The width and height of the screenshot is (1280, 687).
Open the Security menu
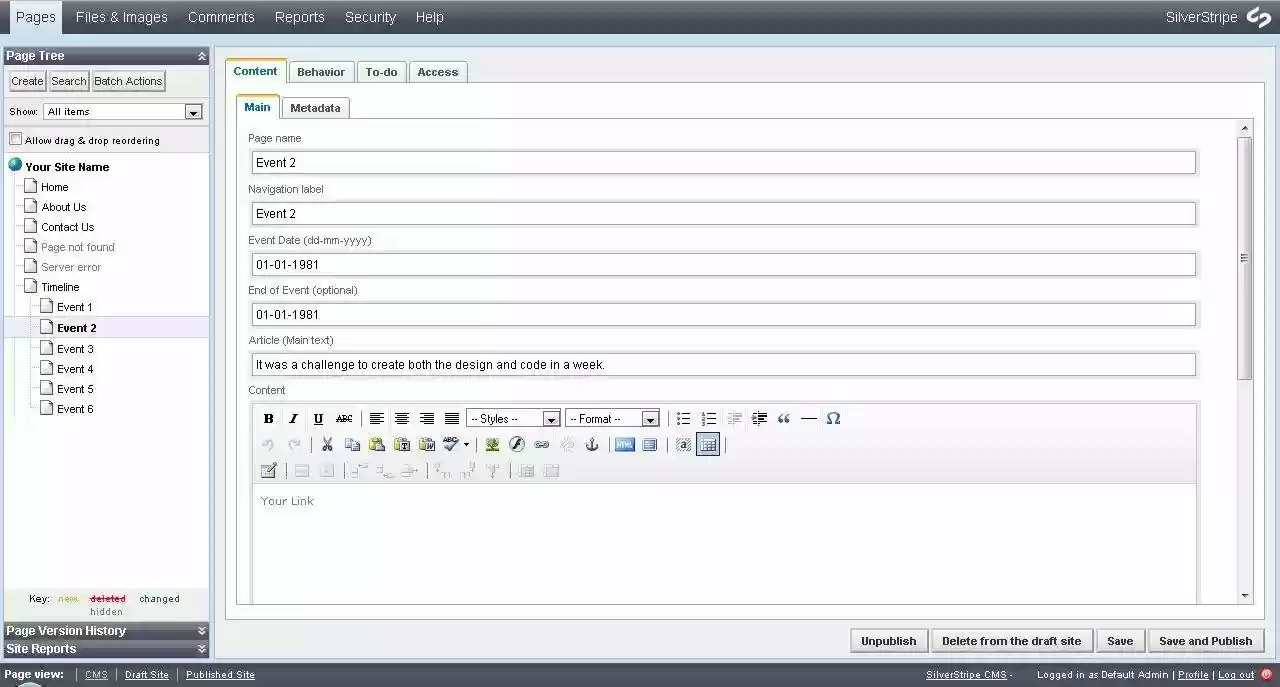tap(370, 17)
